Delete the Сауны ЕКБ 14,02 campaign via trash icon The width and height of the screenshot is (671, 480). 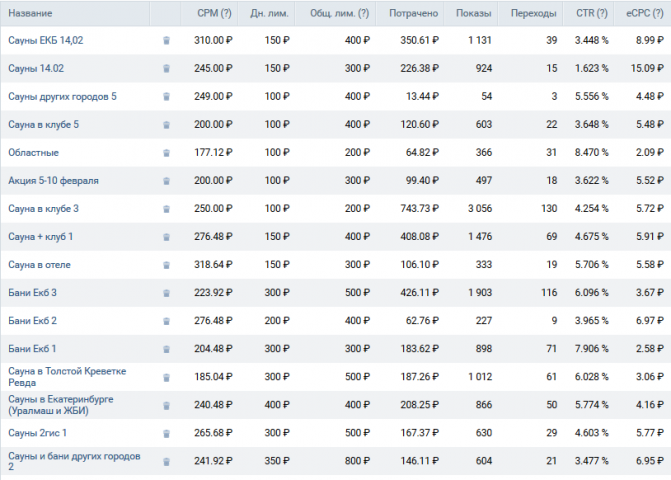[166, 41]
